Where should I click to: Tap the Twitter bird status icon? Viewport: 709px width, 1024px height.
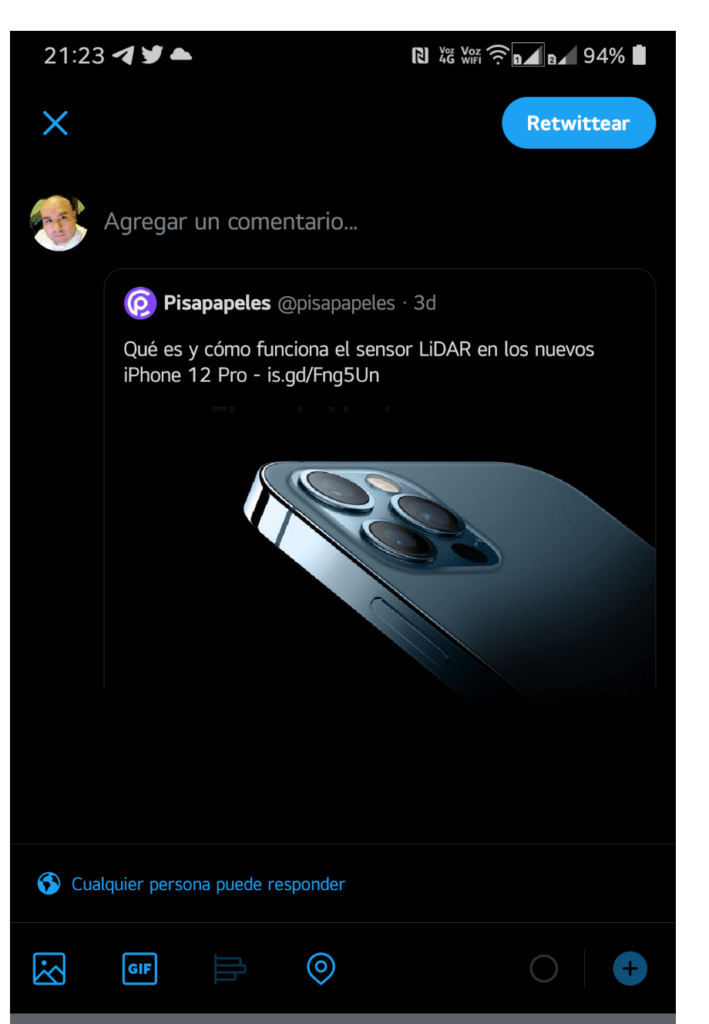(x=152, y=55)
